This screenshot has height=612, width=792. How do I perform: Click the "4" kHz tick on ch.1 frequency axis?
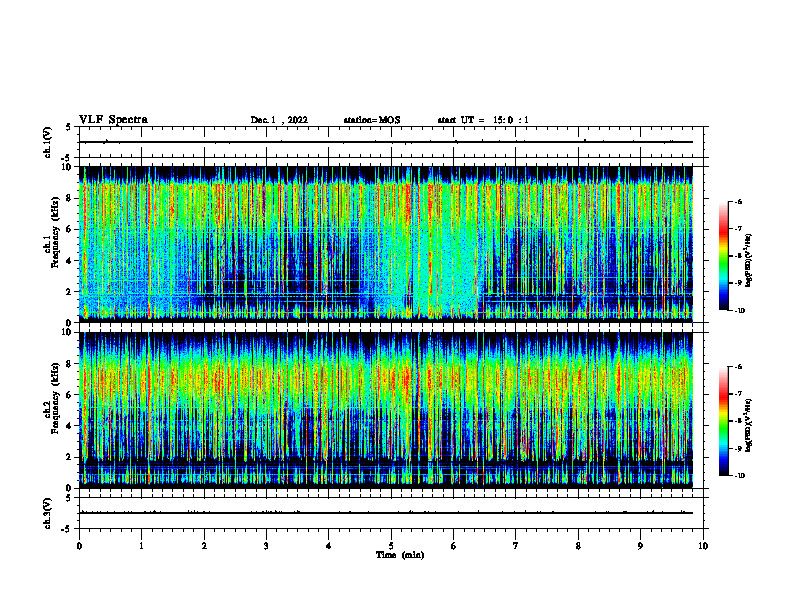coord(69,261)
